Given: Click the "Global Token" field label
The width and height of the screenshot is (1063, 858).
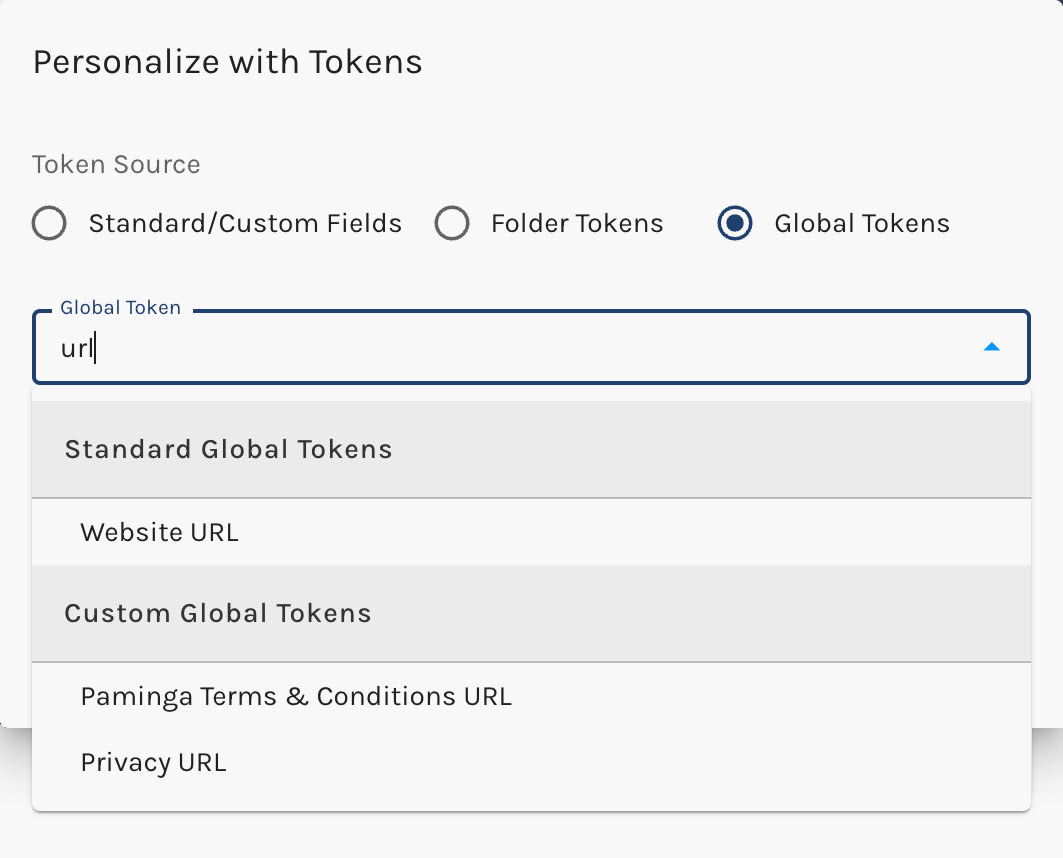Looking at the screenshot, I should click(x=119, y=307).
